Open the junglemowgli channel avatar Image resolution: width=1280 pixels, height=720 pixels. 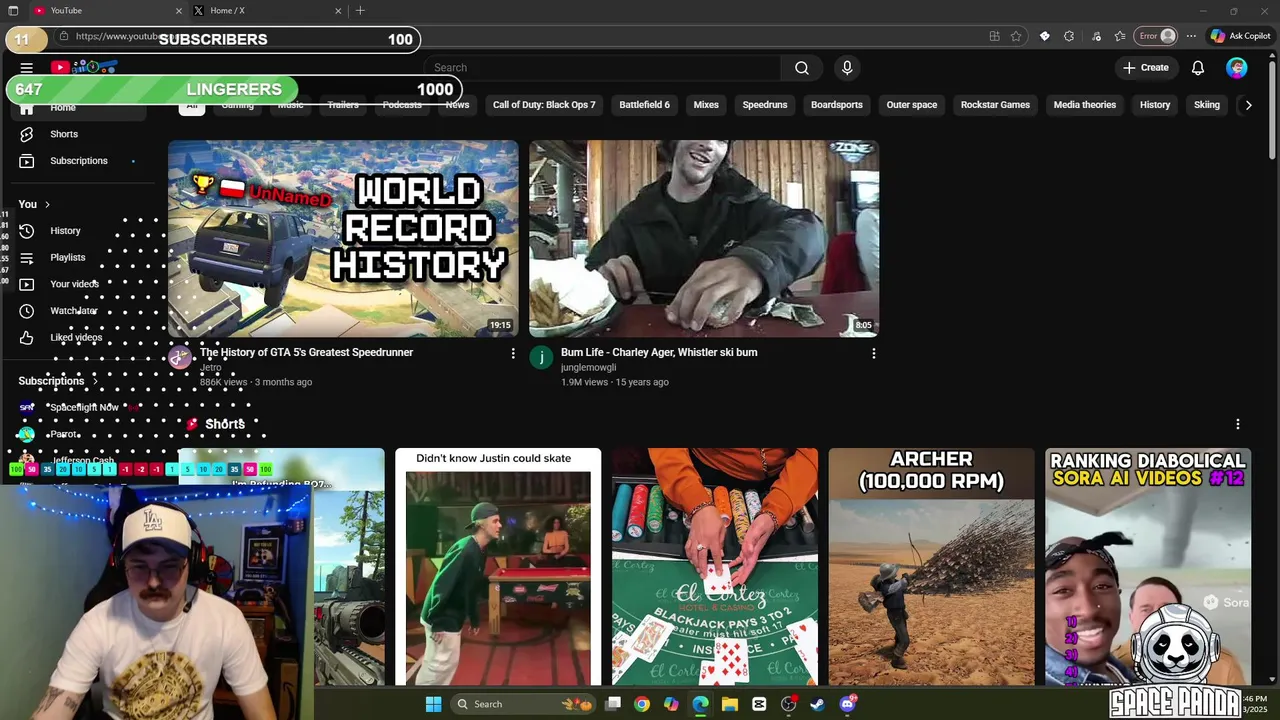541,357
